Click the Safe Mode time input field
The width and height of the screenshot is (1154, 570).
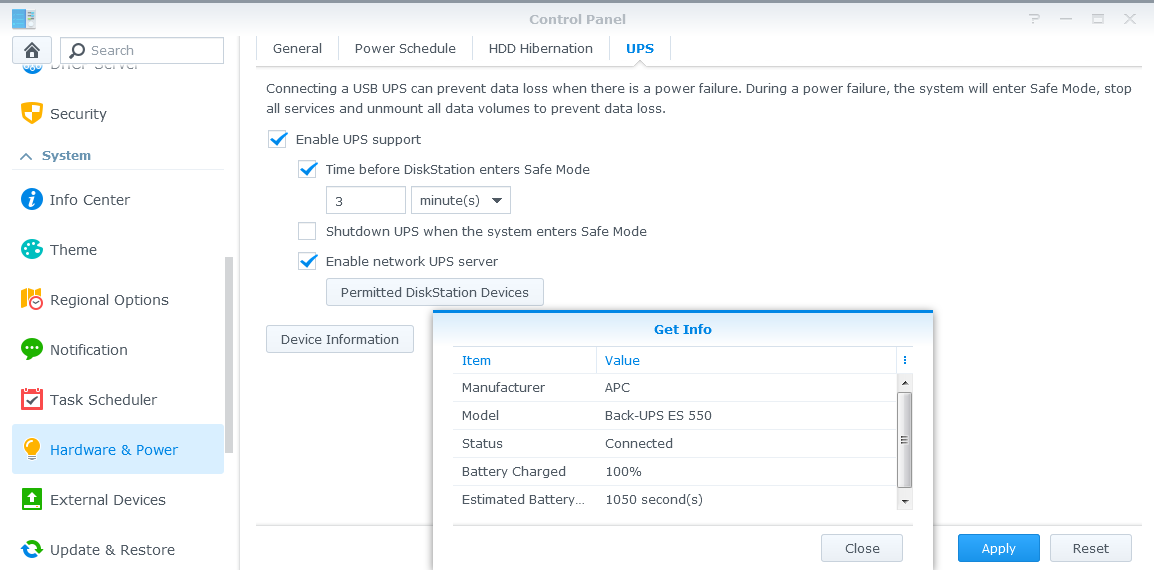pos(365,200)
